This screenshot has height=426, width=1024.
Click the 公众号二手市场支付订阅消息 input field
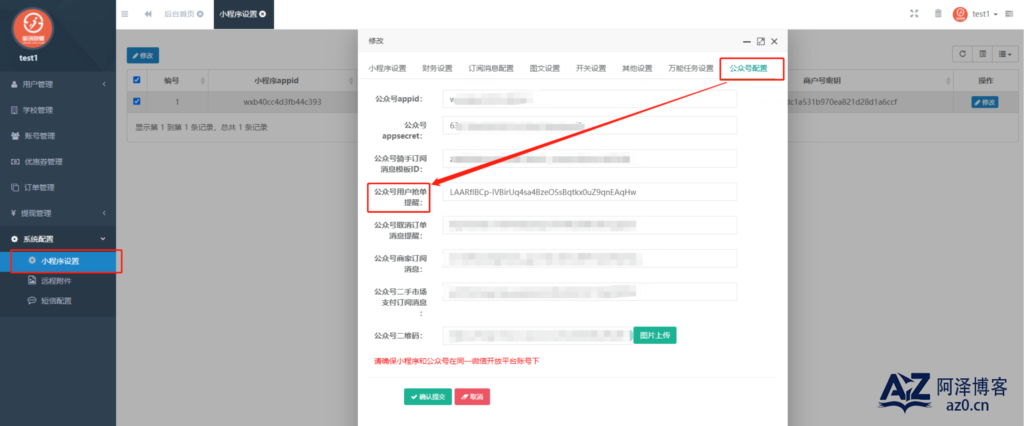click(589, 291)
